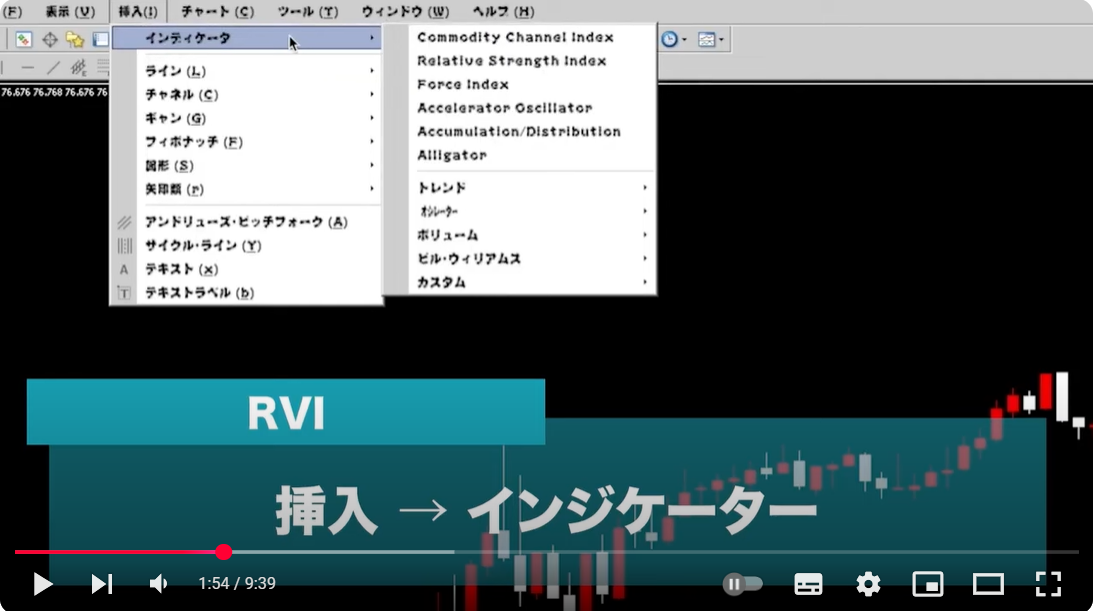This screenshot has height=611, width=1098.
Task: Expand the チャネル (C) submenu
Action: 247,94
